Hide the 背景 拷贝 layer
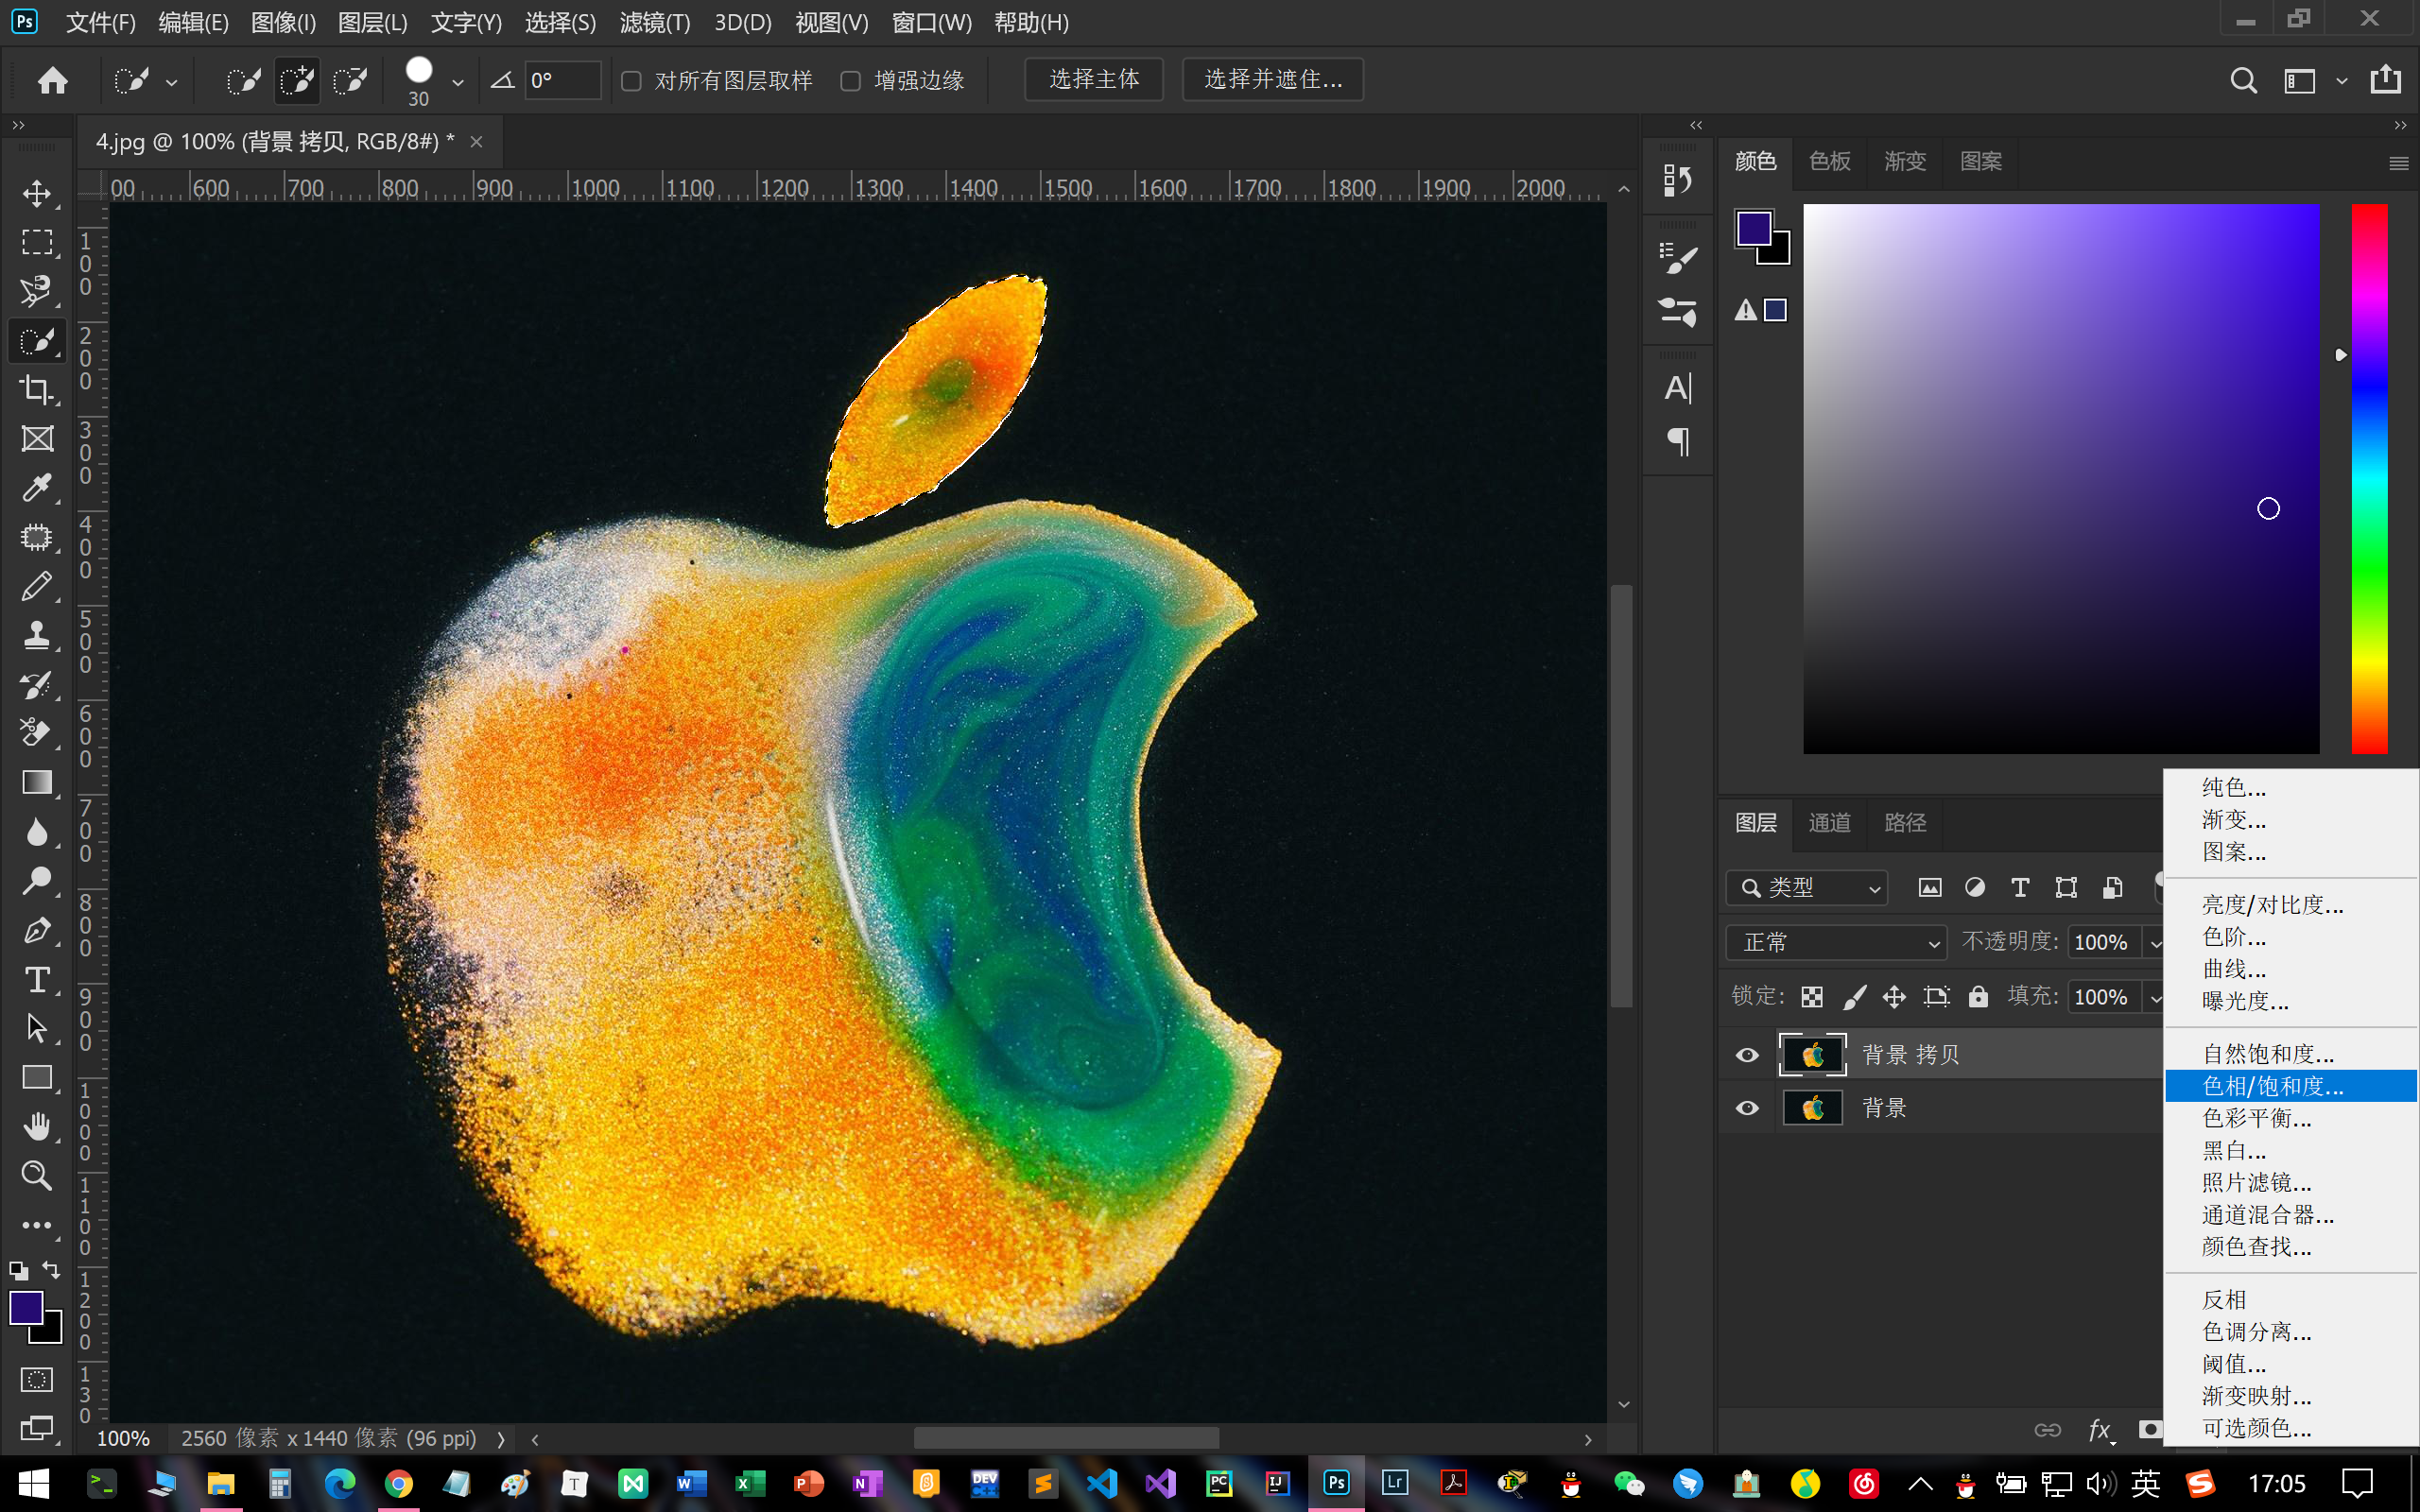Image resolution: width=2420 pixels, height=1512 pixels. (1746, 1055)
